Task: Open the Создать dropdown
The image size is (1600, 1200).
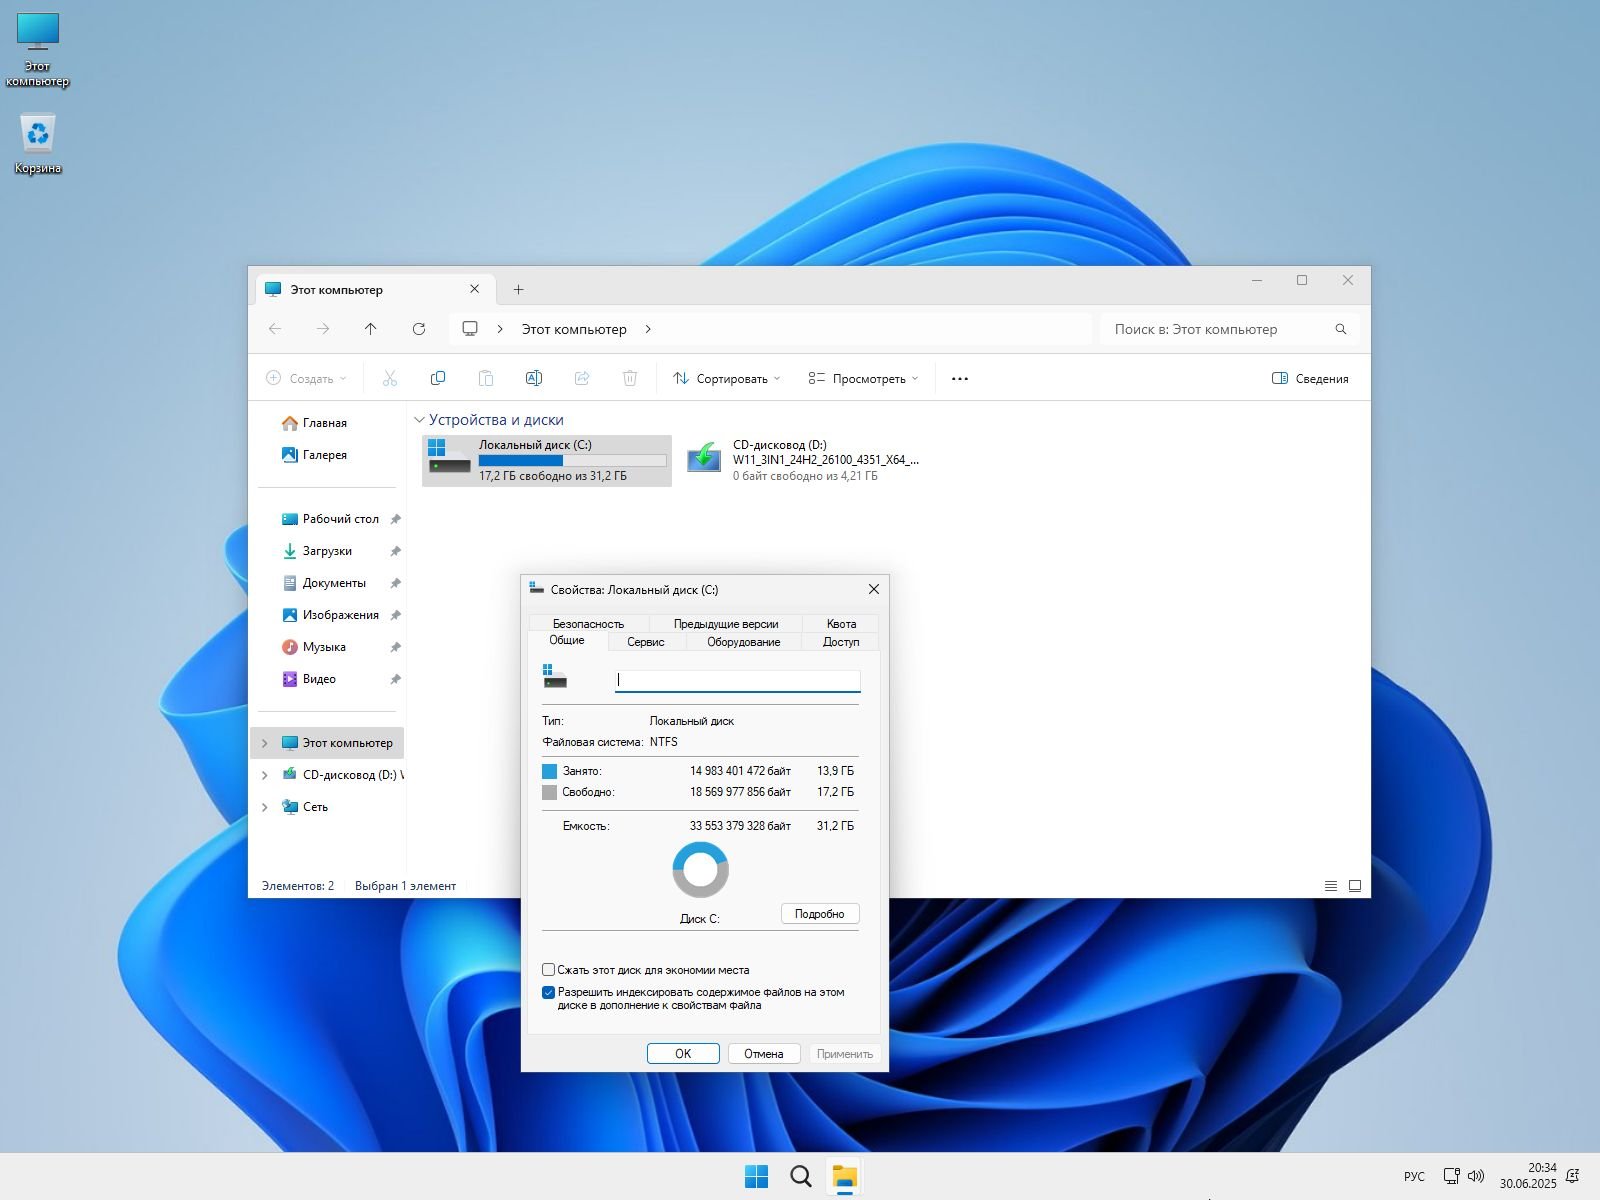Action: [306, 379]
